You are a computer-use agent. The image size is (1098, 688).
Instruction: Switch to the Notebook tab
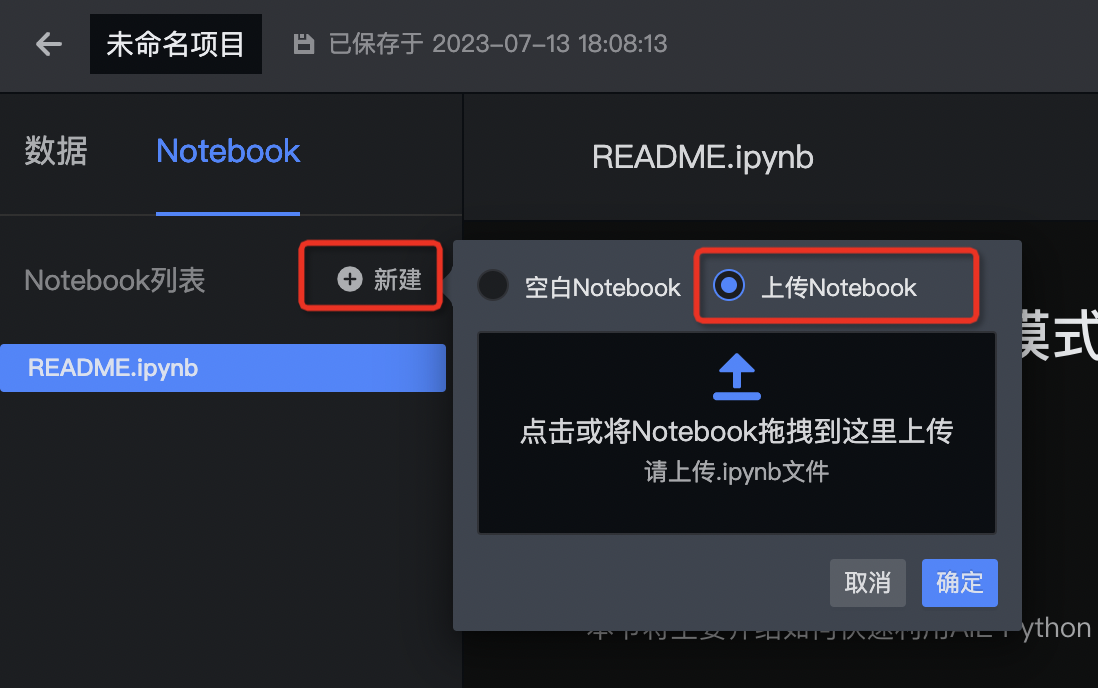click(228, 151)
